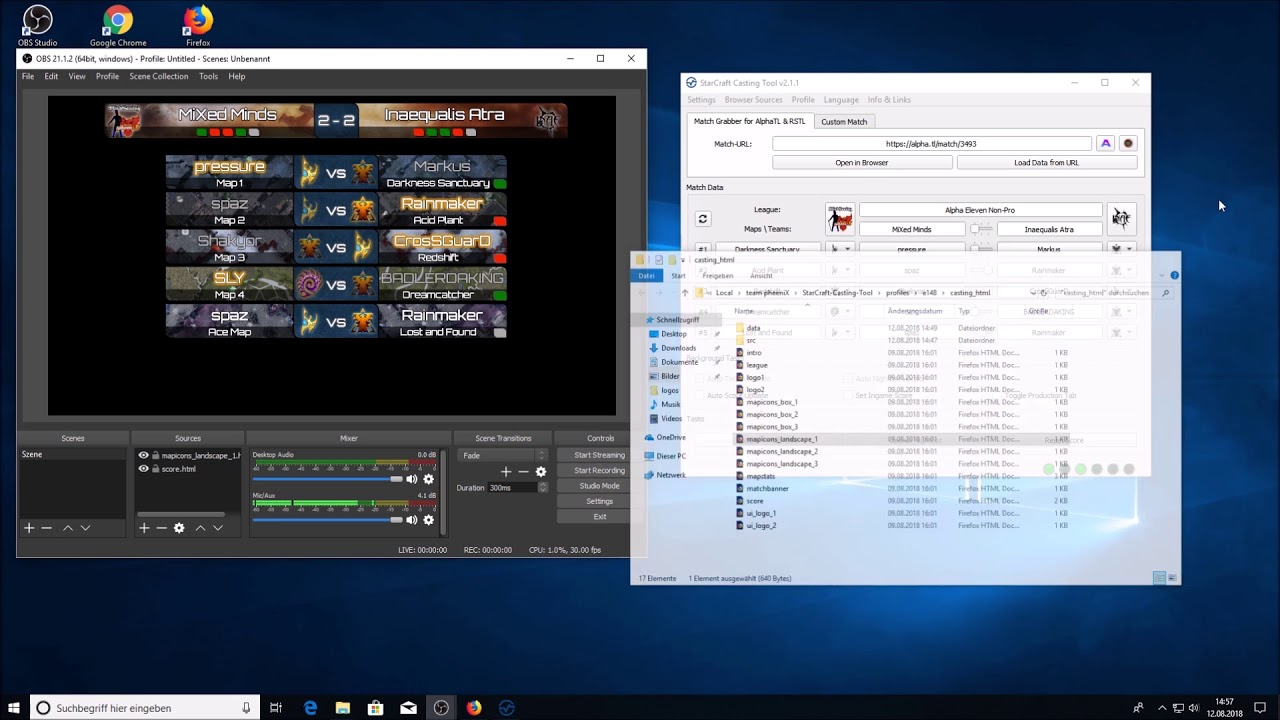This screenshot has width=1280, height=720.
Task: Remove selected source with minus icon
Action: (161, 528)
